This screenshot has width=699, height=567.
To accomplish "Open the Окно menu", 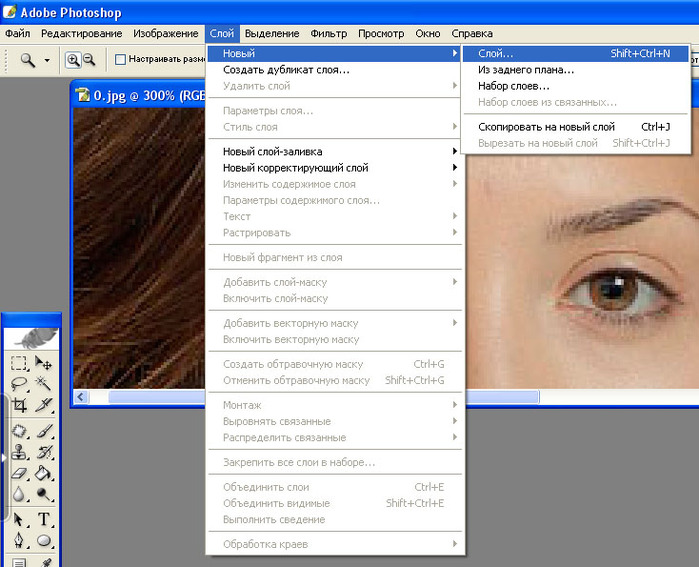I will click(428, 33).
